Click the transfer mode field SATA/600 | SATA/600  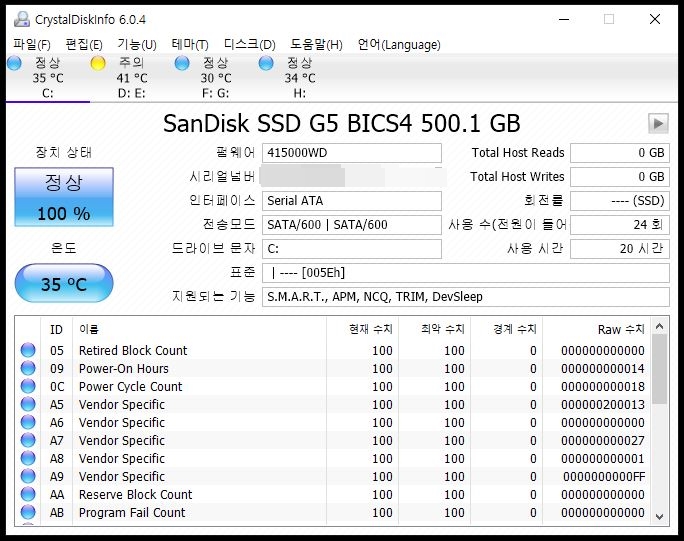coord(352,225)
